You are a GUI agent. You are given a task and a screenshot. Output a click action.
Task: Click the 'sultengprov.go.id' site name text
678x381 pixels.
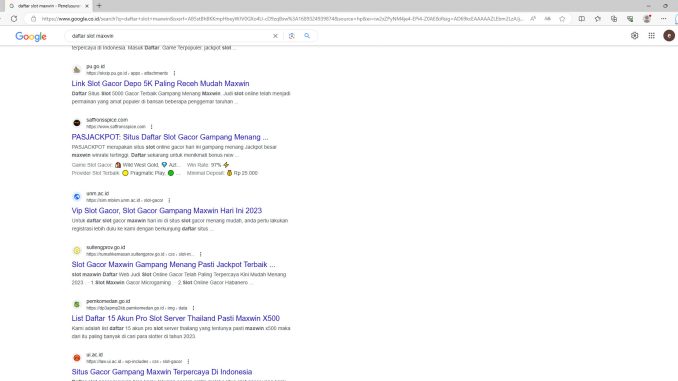[106, 247]
